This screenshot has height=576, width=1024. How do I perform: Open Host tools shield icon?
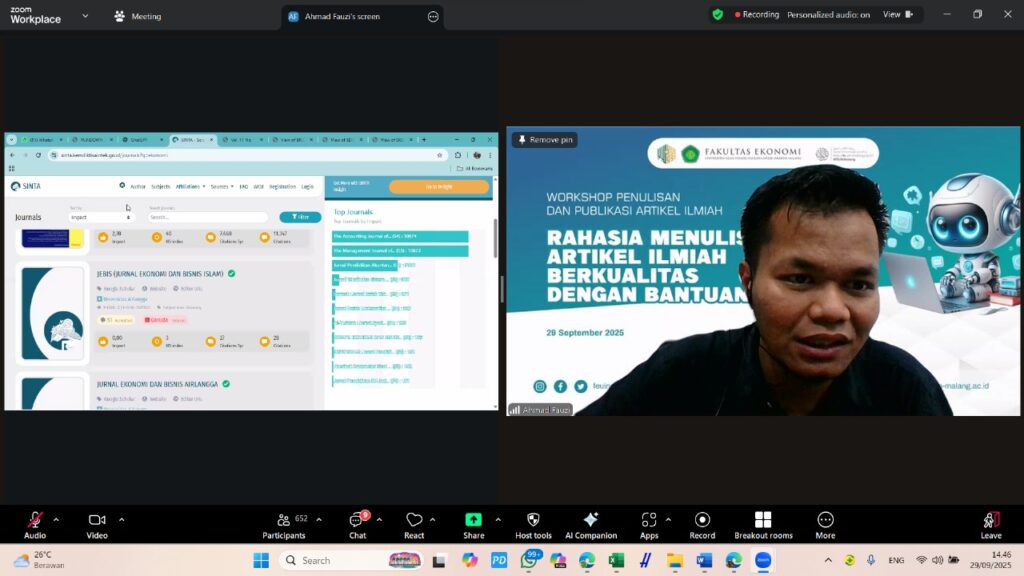click(533, 520)
